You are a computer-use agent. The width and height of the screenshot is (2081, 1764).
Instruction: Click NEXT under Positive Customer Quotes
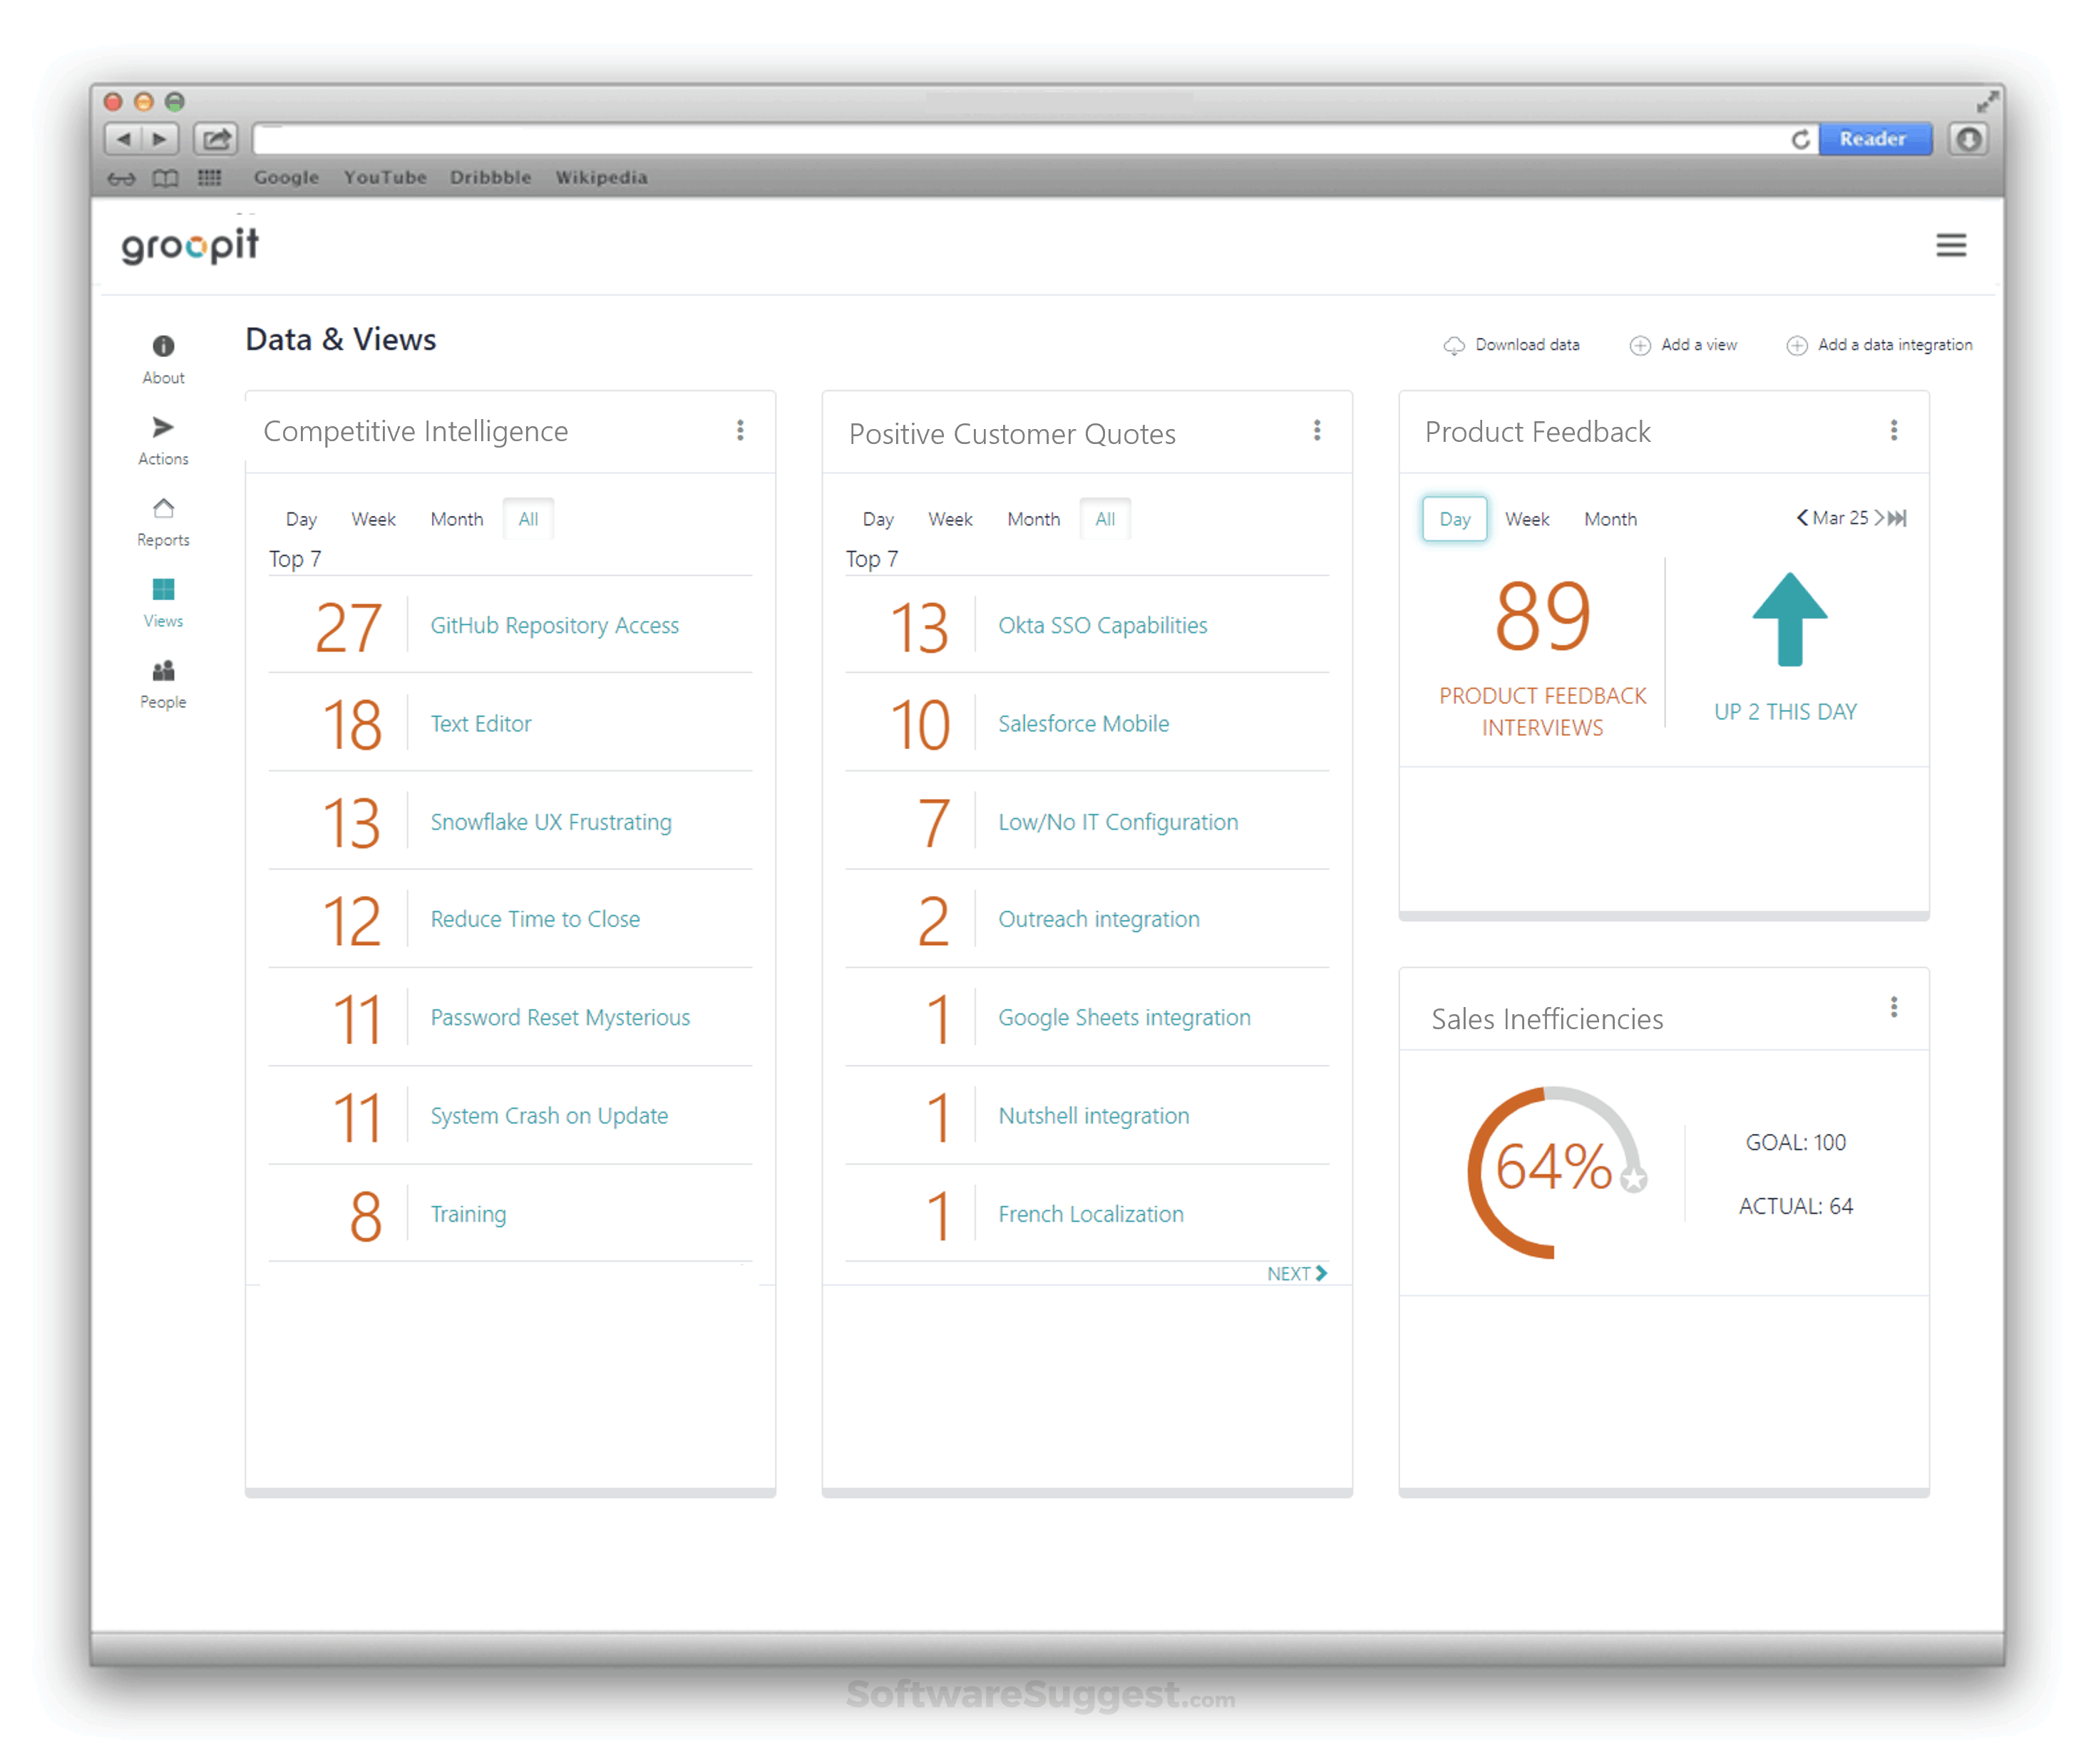pyautogui.click(x=1296, y=1274)
